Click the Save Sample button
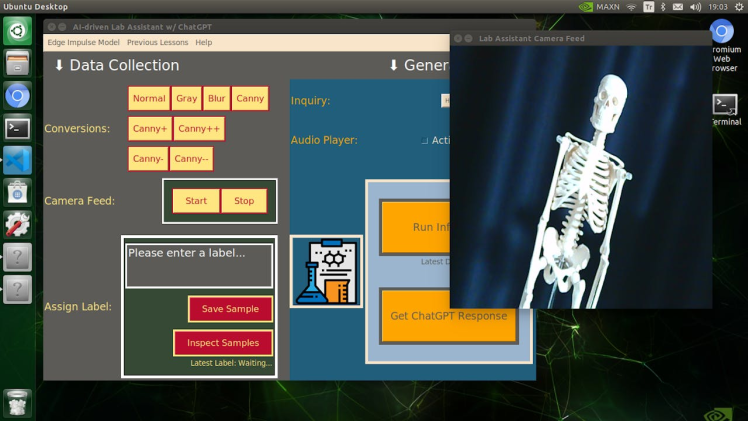748x421 pixels. click(x=230, y=309)
